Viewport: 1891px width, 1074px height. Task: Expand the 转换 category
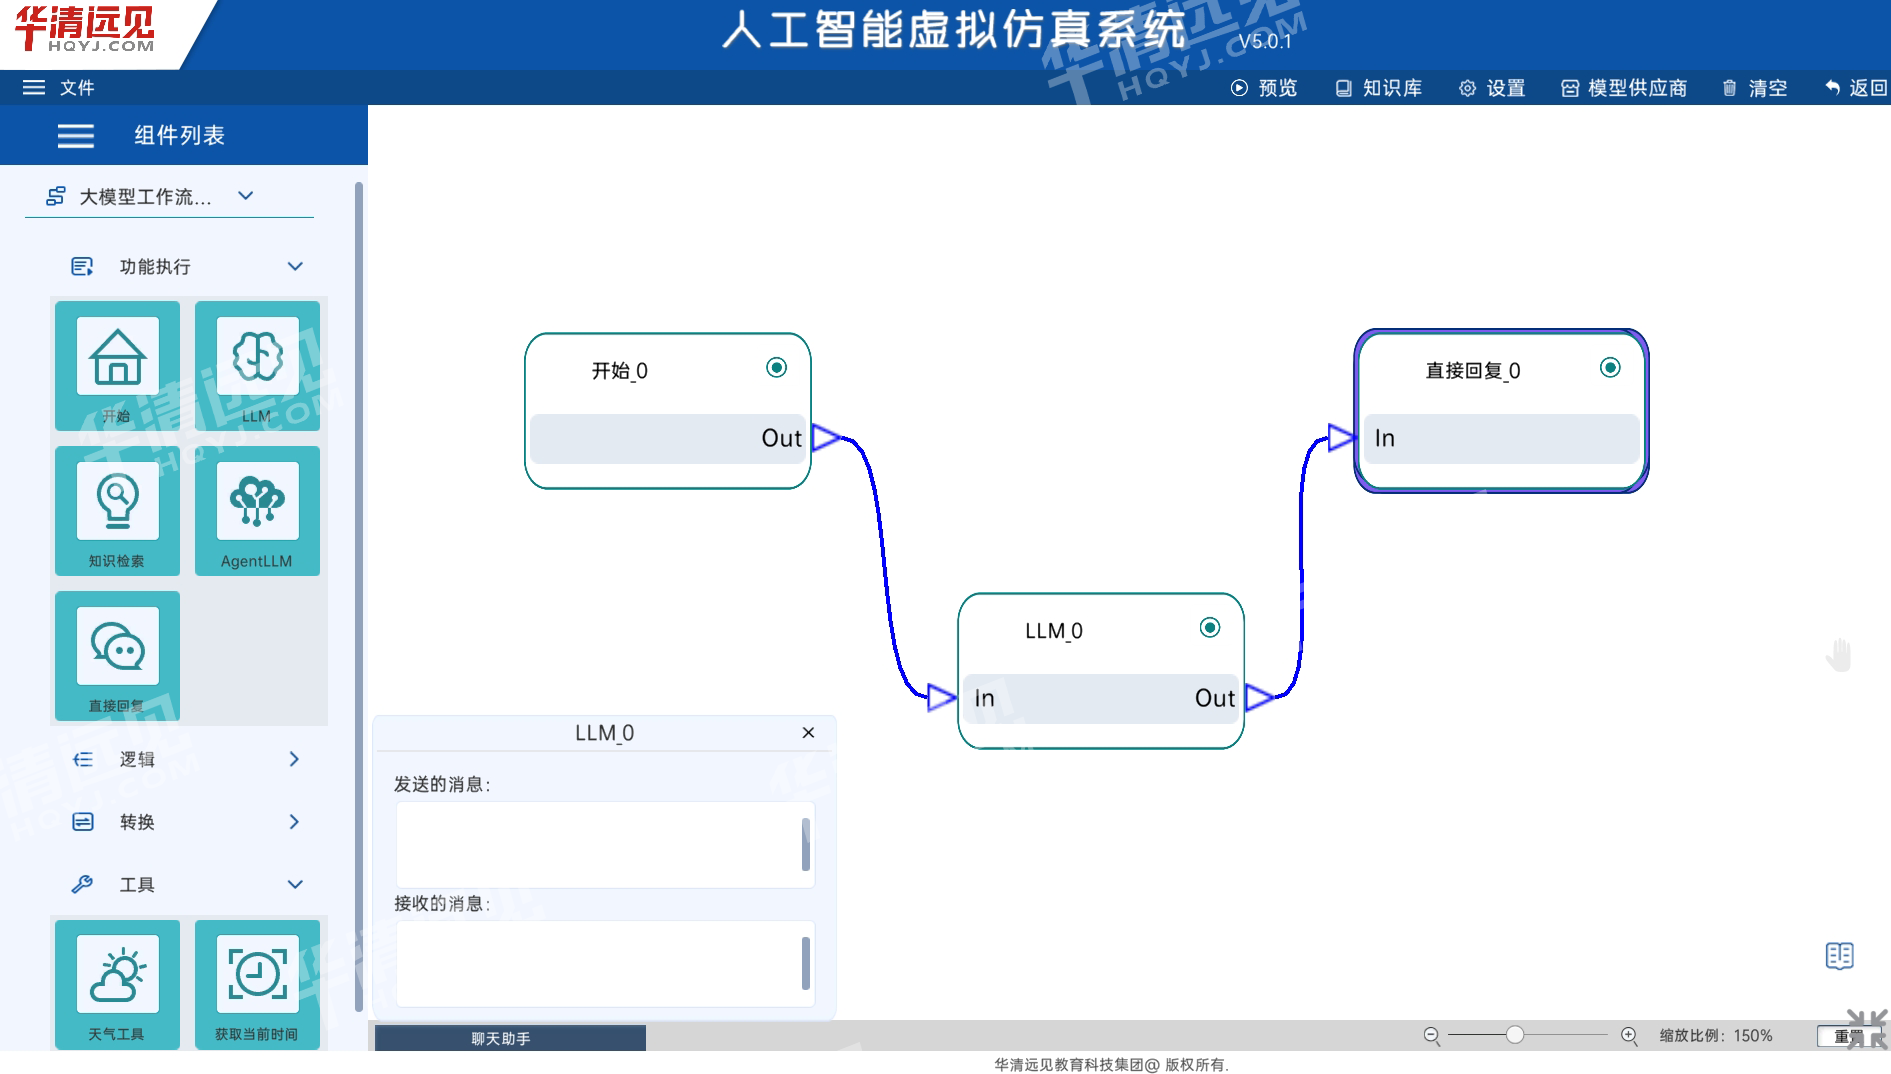point(185,822)
